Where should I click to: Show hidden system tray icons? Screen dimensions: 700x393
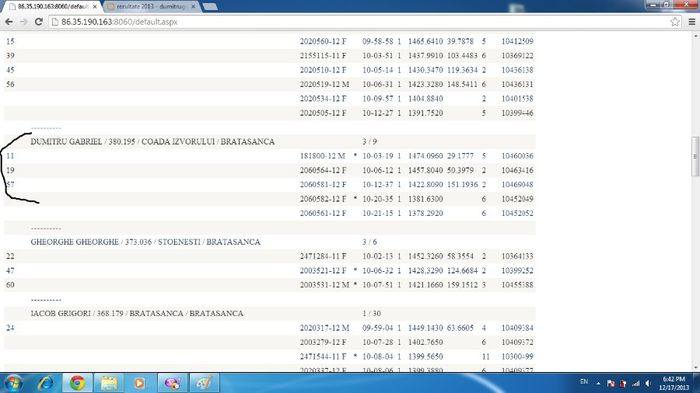pos(598,383)
